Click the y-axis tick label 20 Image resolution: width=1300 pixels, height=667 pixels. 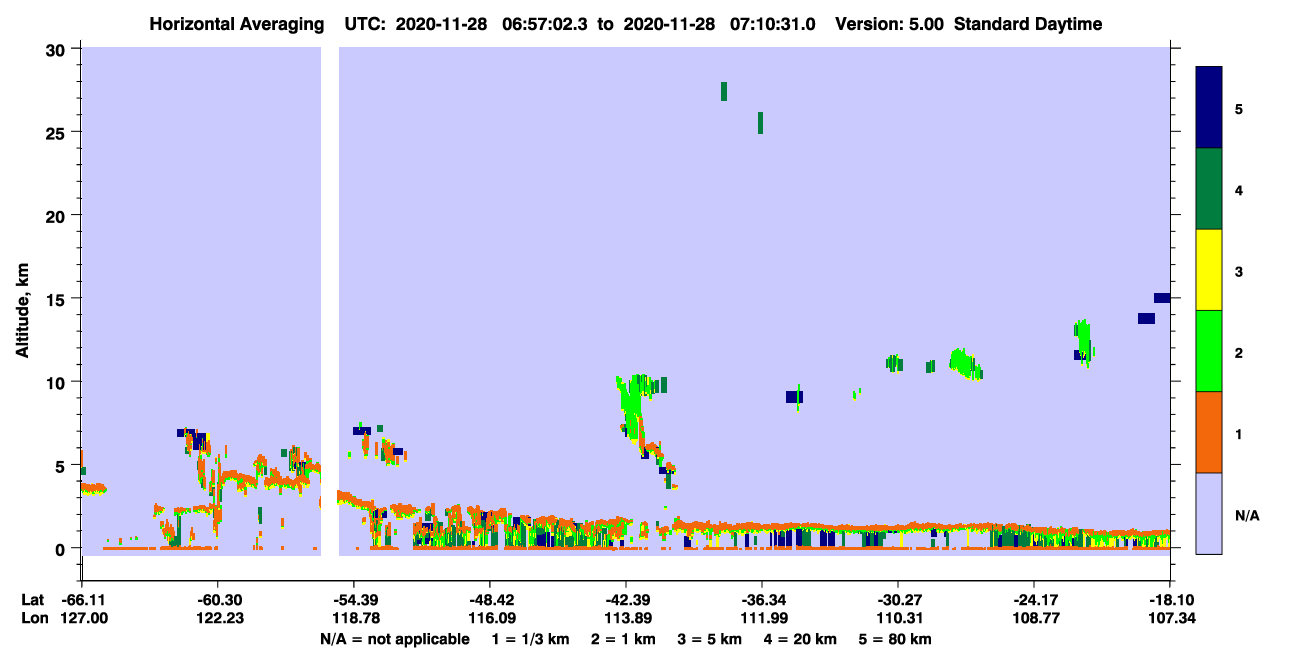pyautogui.click(x=56, y=215)
